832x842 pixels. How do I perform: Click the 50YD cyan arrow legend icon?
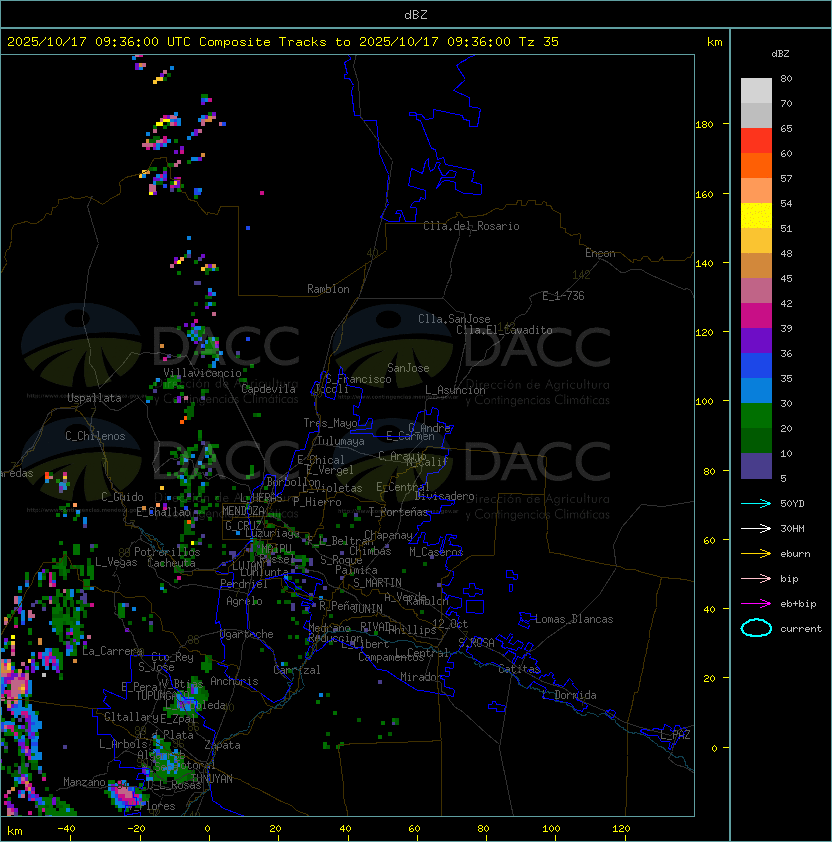click(x=756, y=504)
